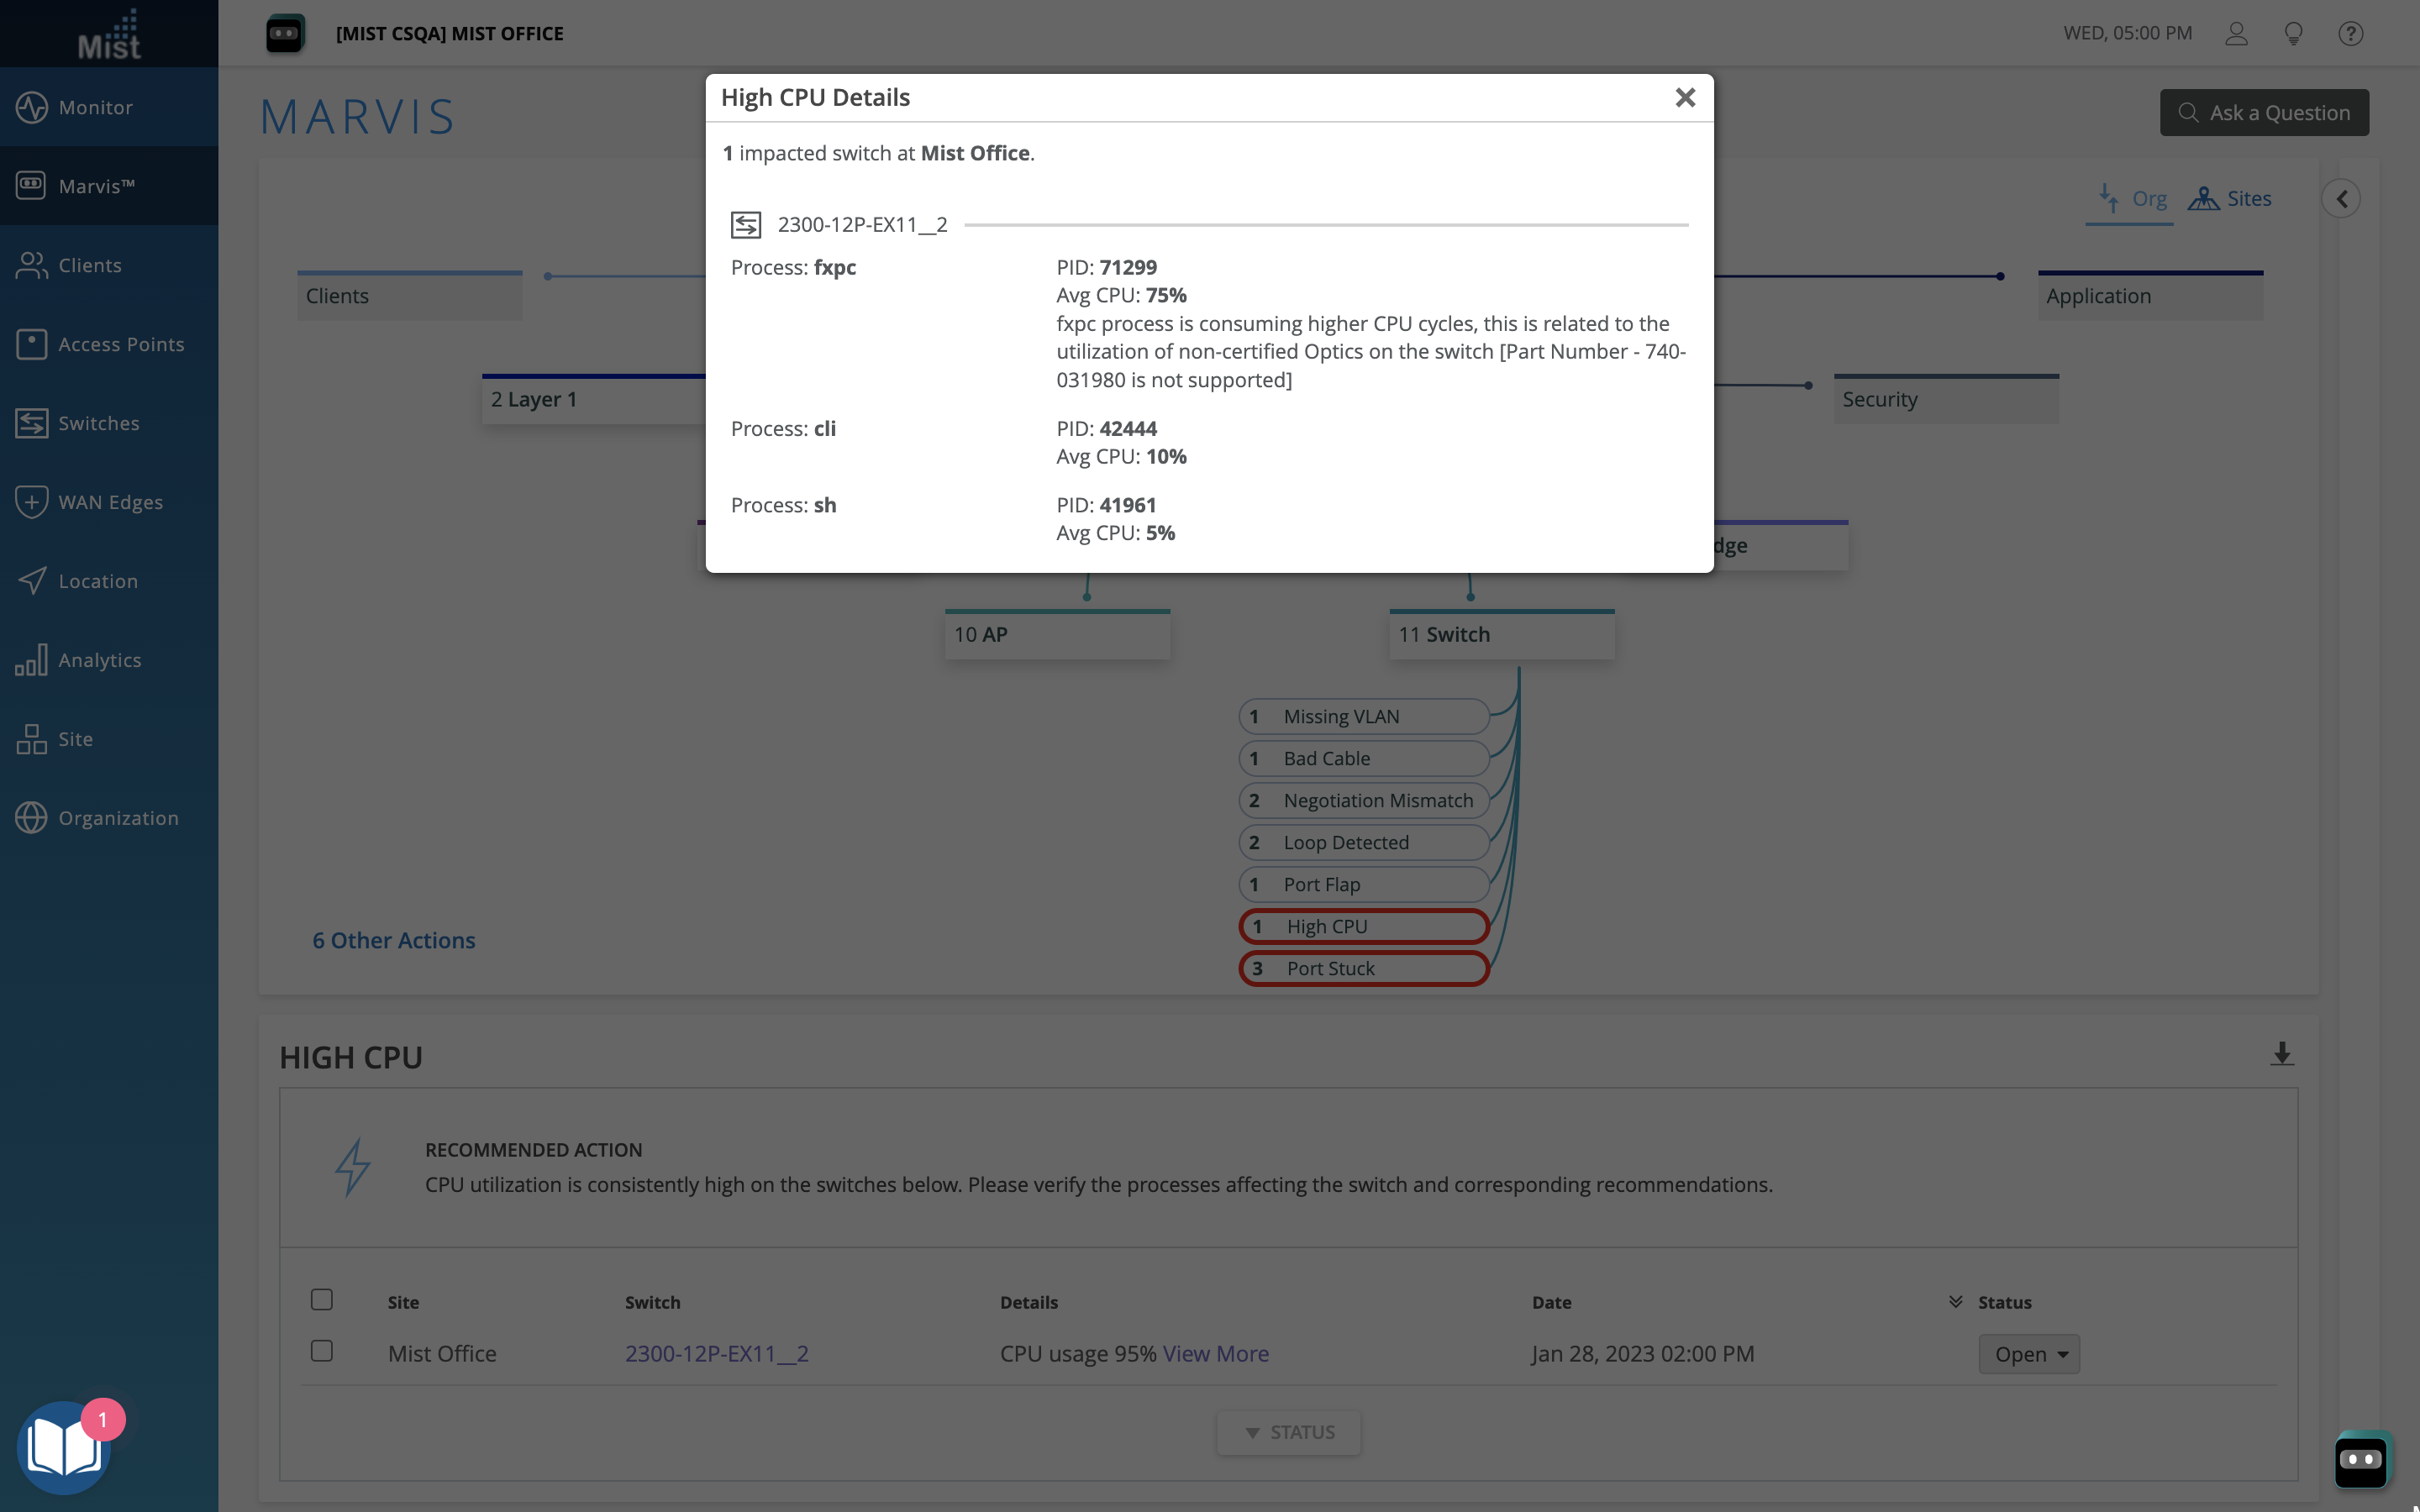Open the Status dropdown showing Open

click(2029, 1354)
